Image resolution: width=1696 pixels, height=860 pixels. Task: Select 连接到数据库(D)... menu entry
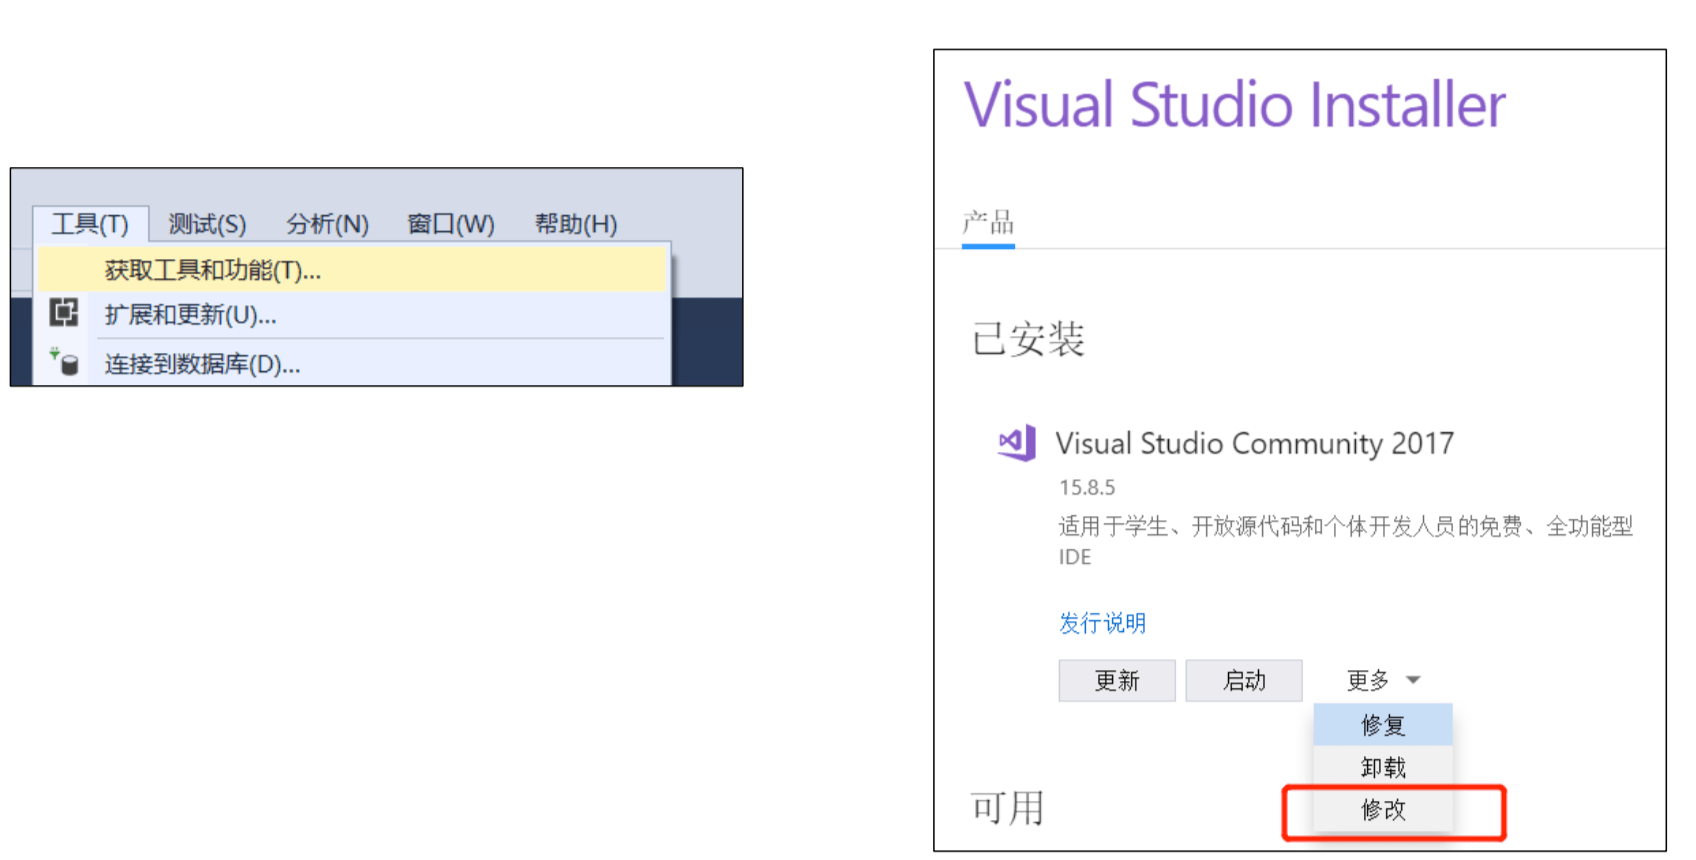[352, 364]
